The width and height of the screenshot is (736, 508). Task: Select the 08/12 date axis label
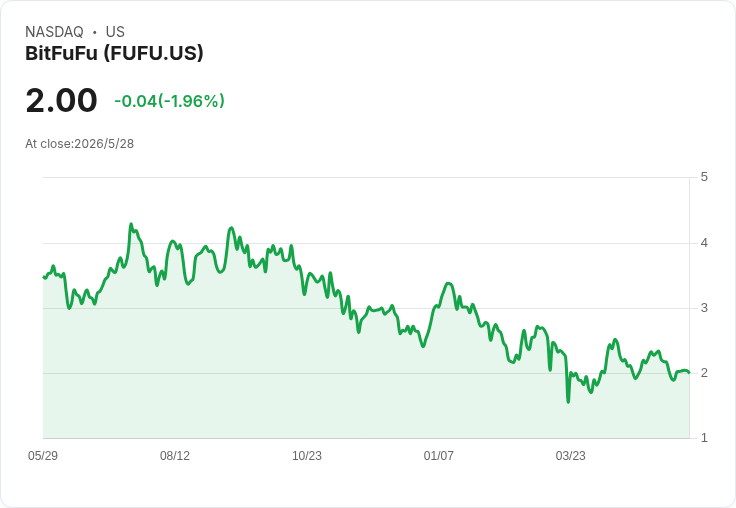pos(175,456)
